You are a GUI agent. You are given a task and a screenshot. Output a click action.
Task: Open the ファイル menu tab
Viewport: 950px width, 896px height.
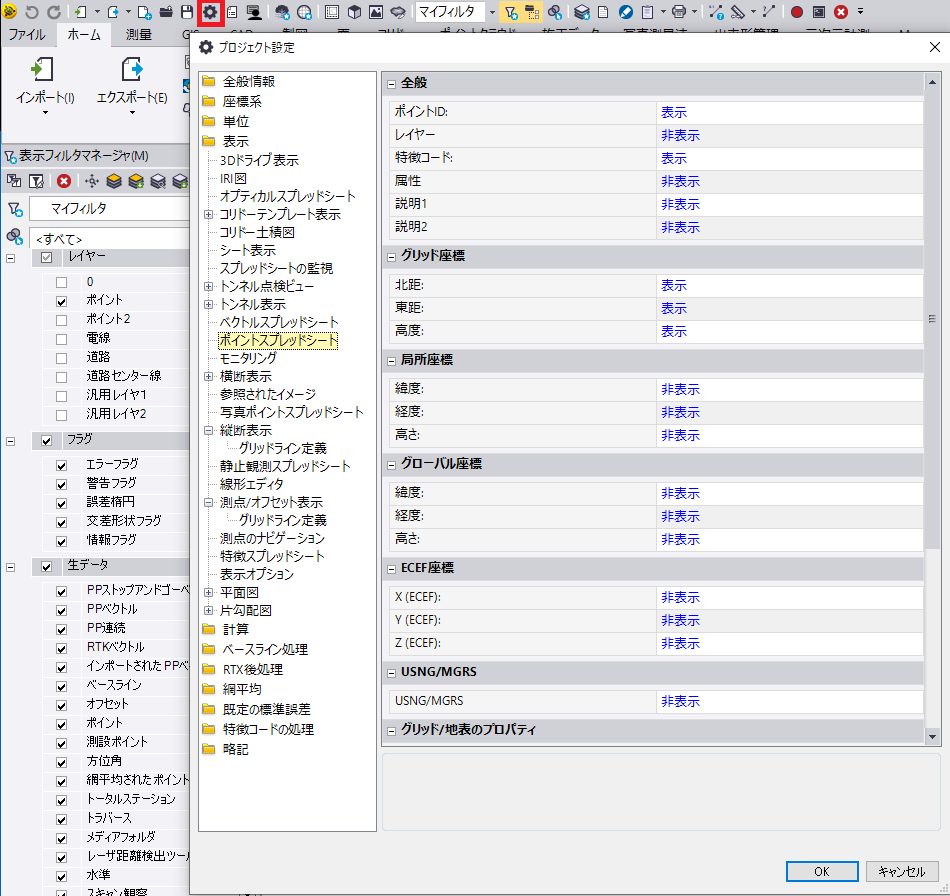coord(27,34)
